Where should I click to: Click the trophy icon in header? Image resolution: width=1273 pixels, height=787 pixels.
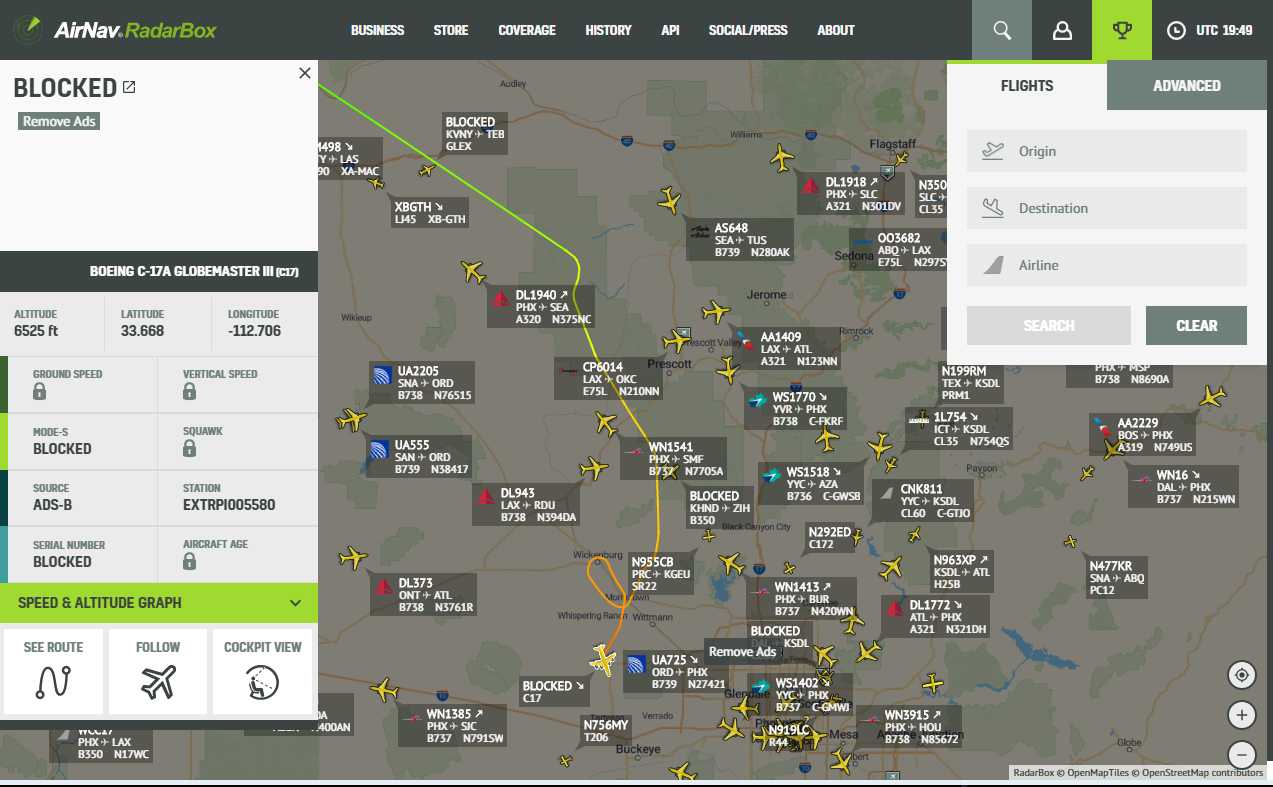[x=1122, y=30]
